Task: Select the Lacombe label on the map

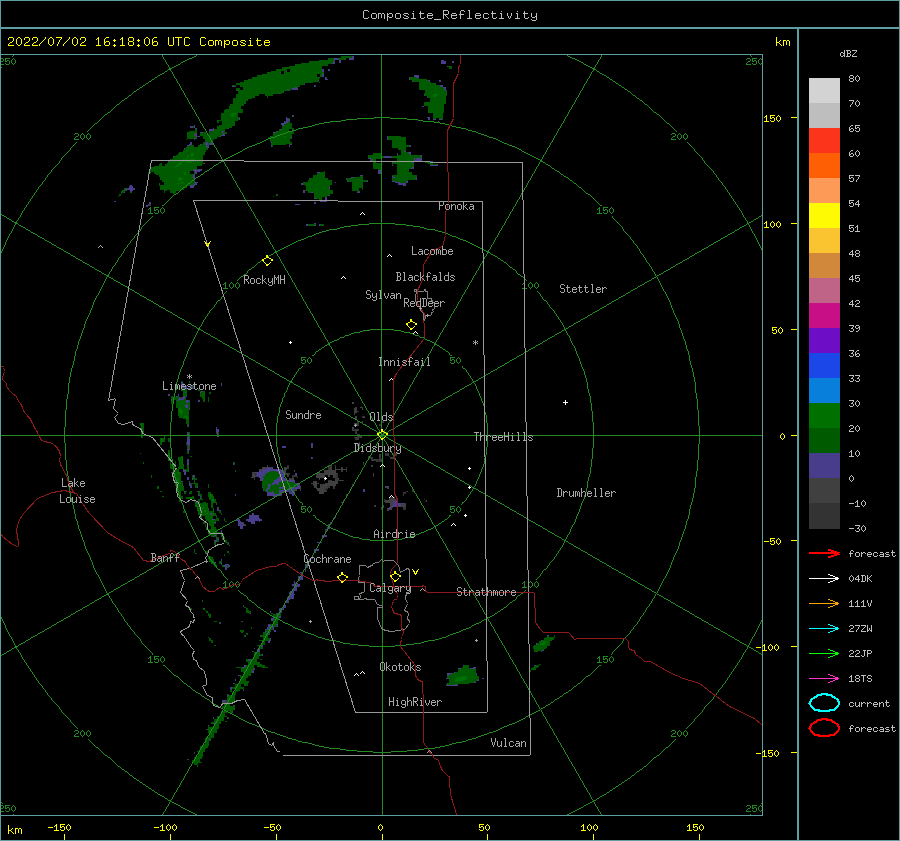Action: [x=432, y=251]
